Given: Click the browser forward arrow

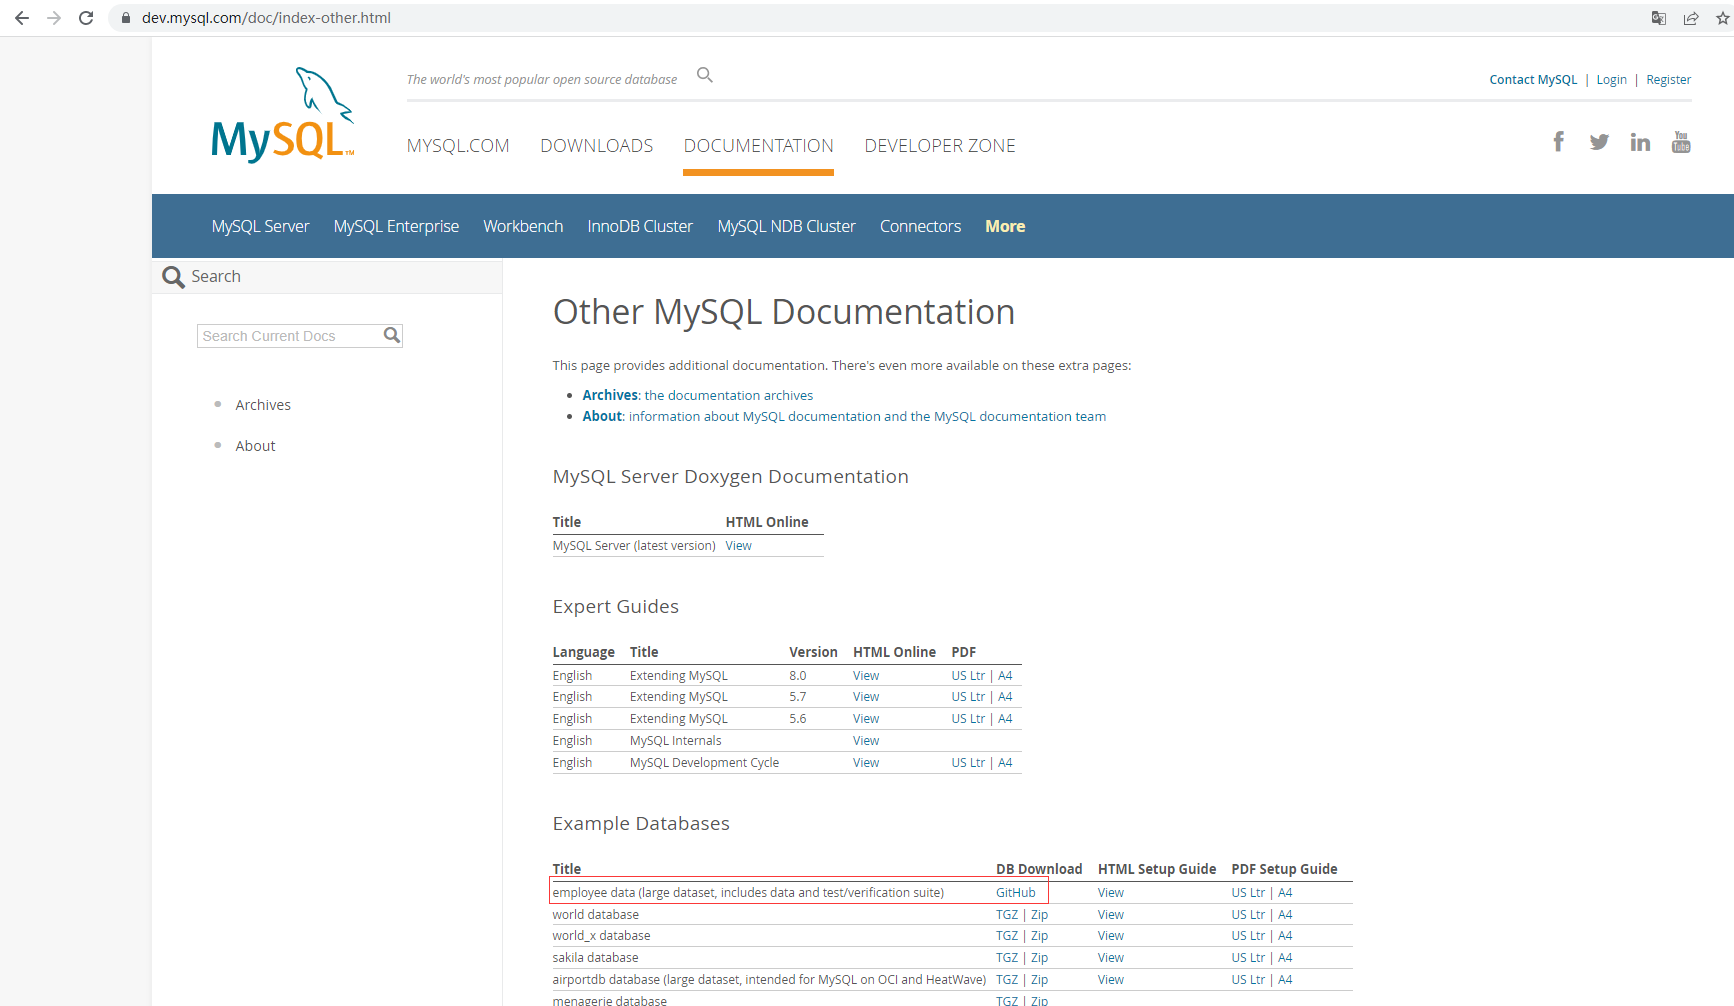Looking at the screenshot, I should 54,18.
